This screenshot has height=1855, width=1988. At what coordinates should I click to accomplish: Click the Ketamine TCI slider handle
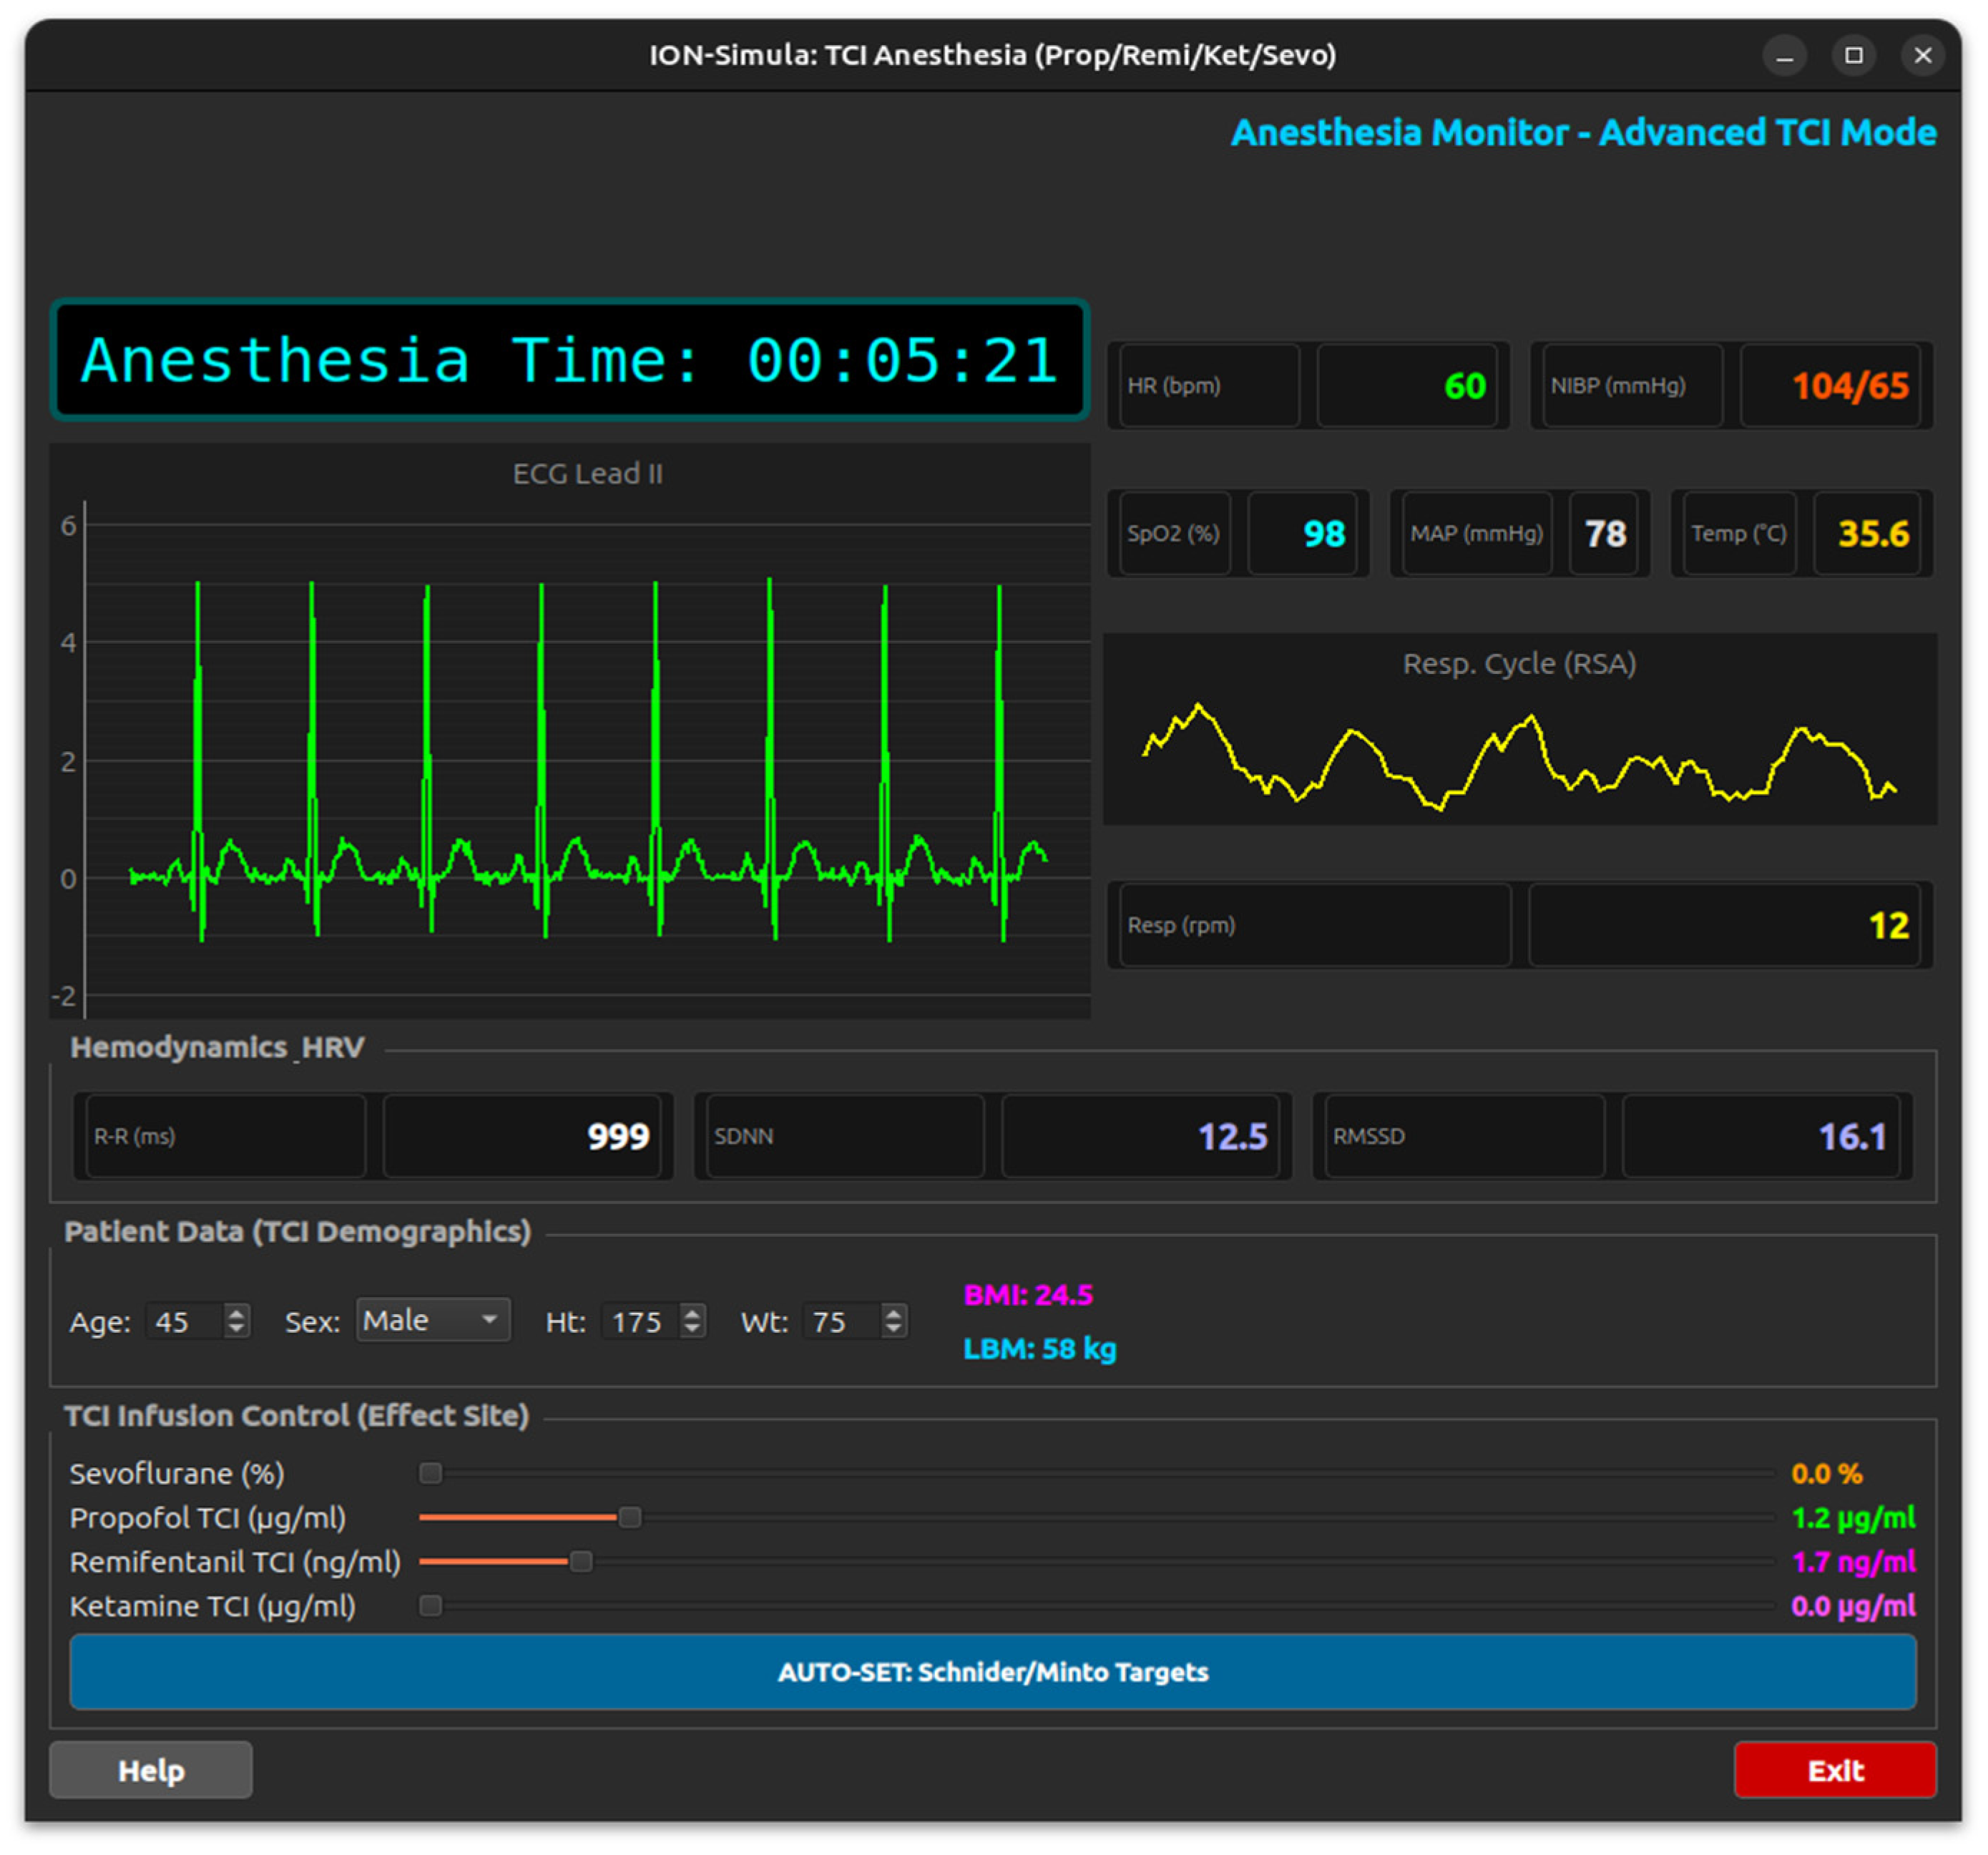[x=430, y=1605]
